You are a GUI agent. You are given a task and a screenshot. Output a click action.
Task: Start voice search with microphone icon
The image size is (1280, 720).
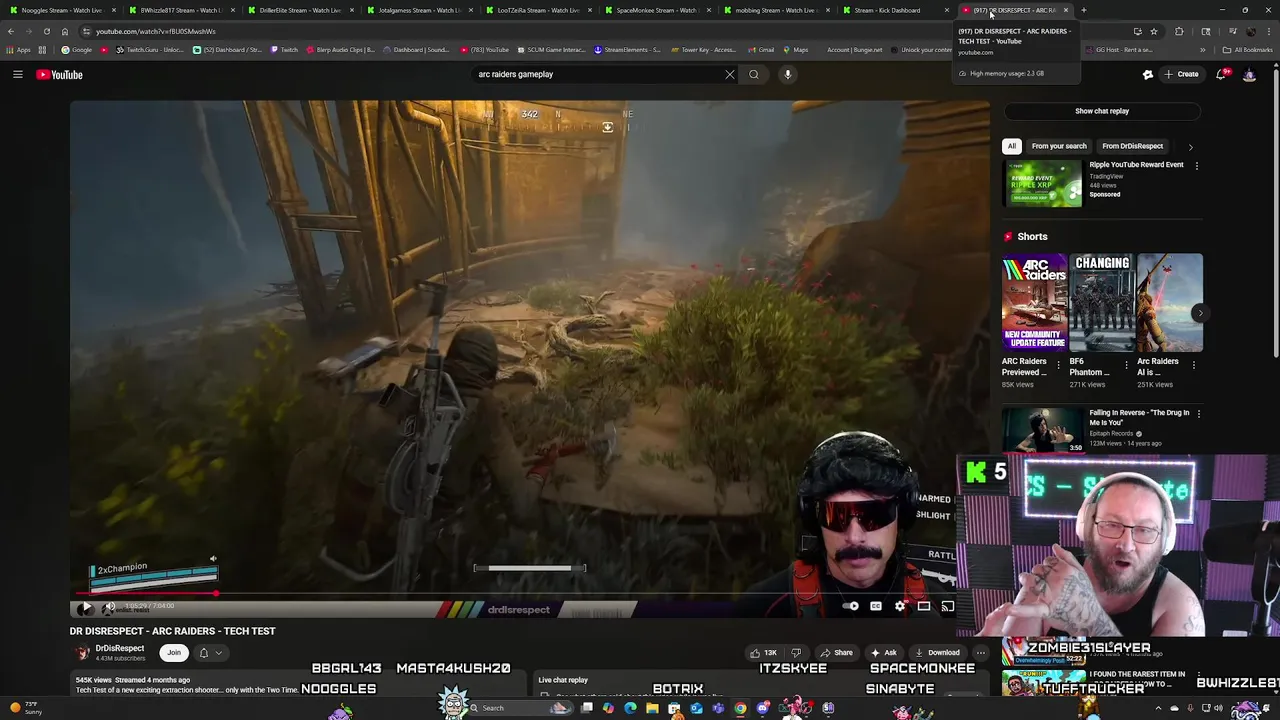(x=788, y=74)
